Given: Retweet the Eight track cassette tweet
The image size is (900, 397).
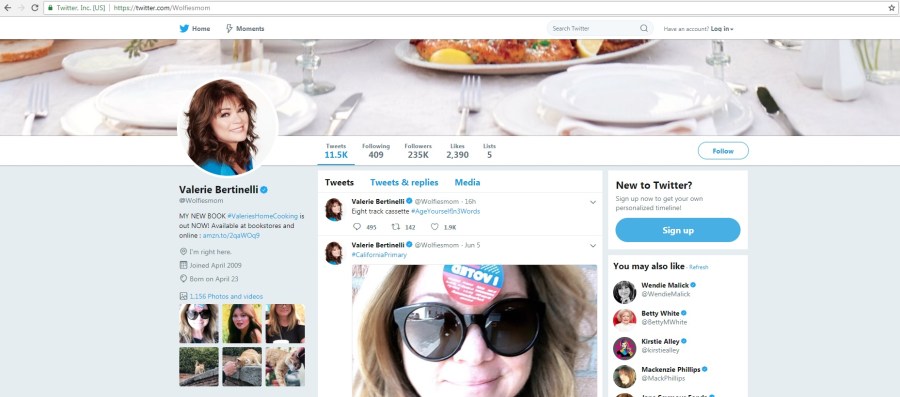Looking at the screenshot, I should click(395, 227).
